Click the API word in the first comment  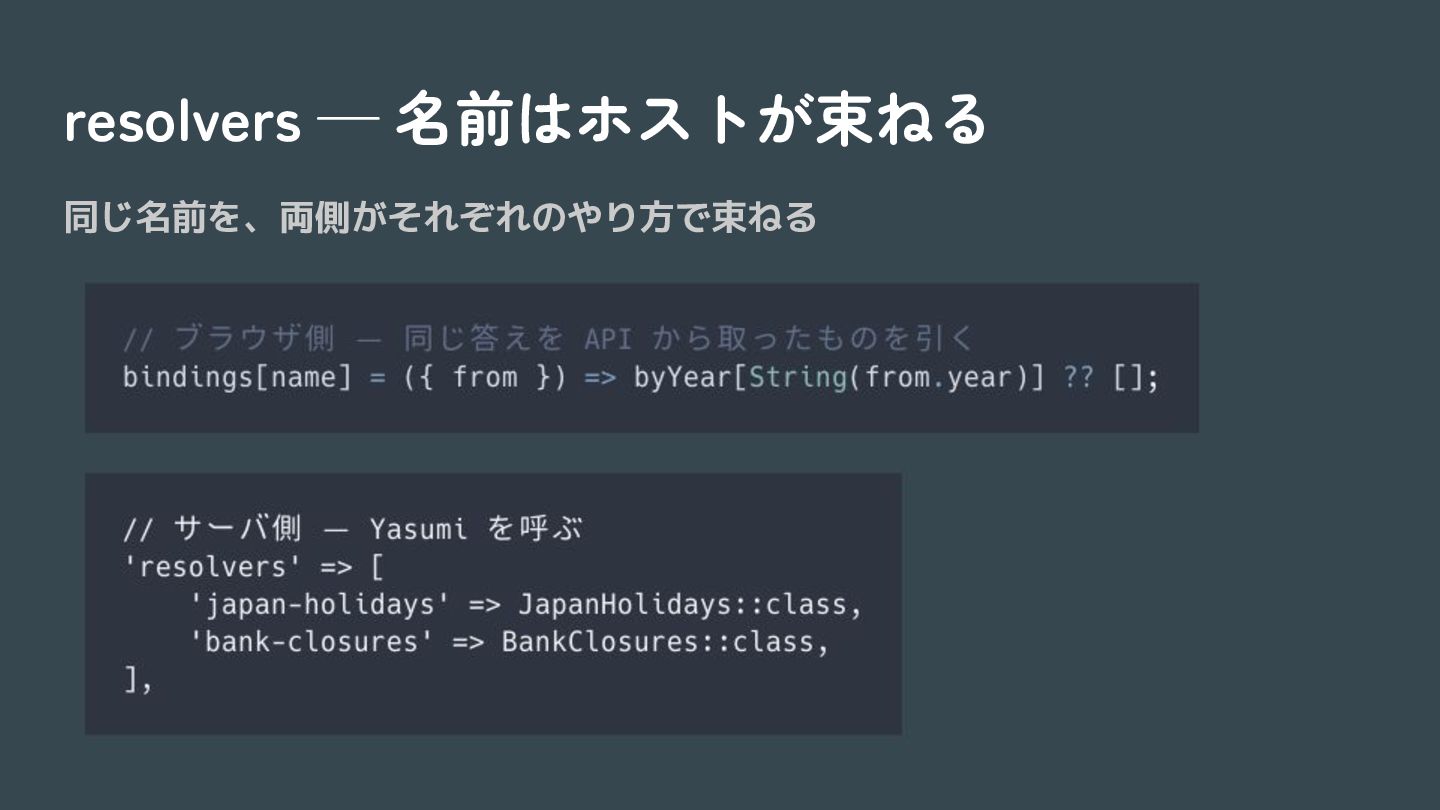tap(608, 339)
